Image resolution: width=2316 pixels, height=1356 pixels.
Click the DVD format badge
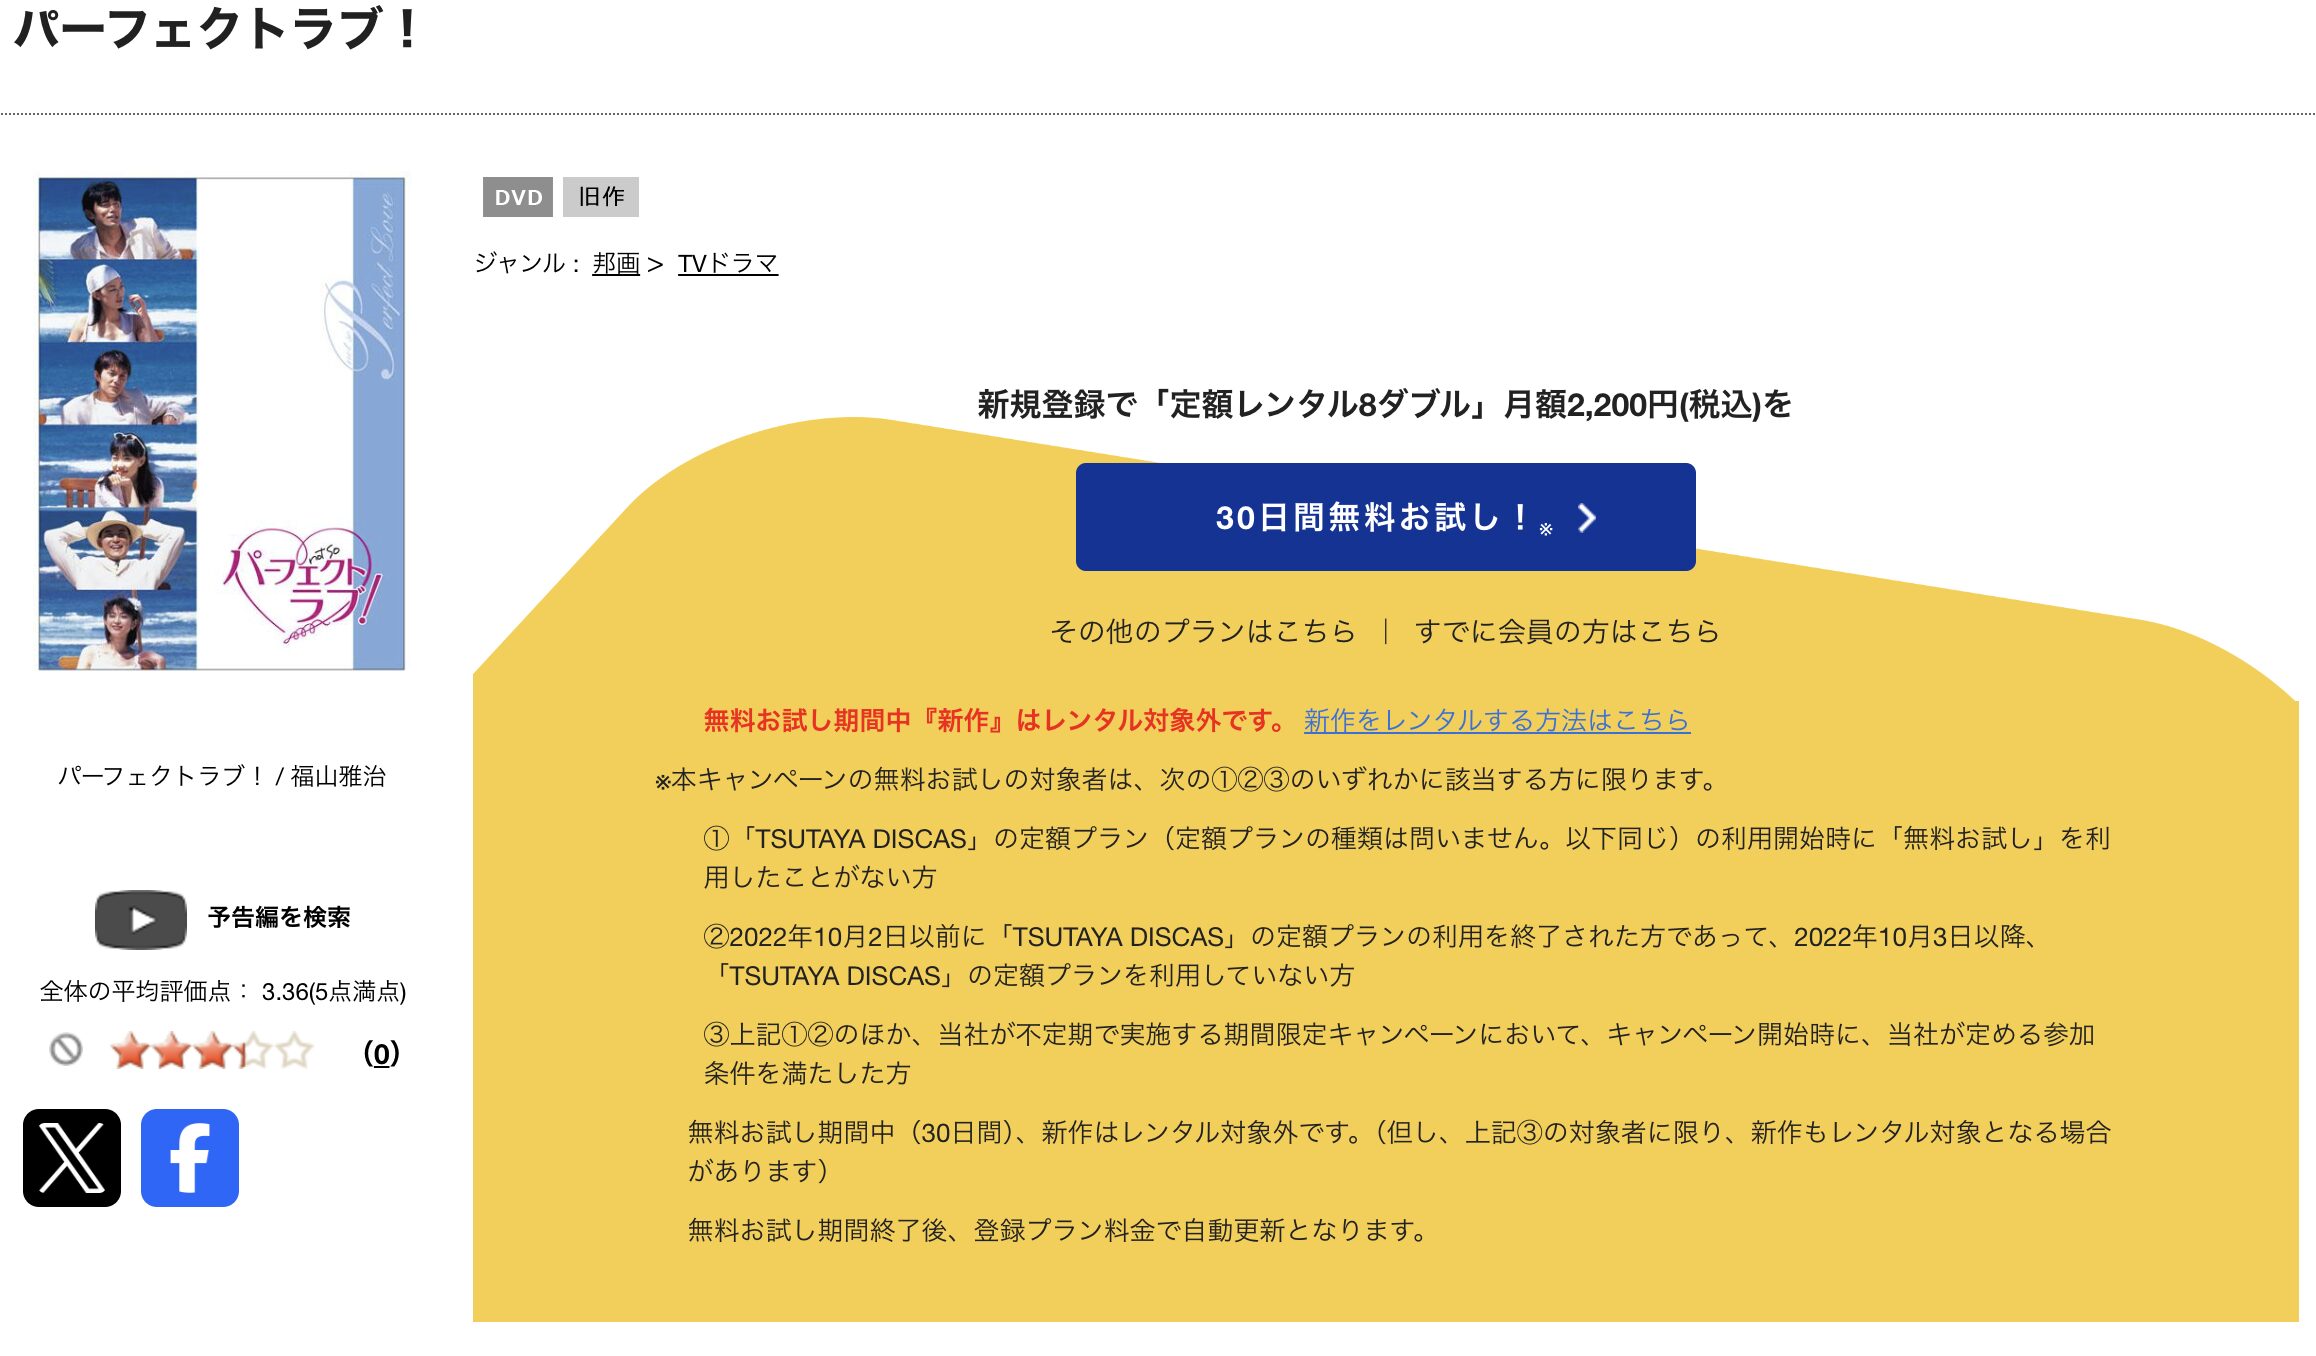pyautogui.click(x=518, y=197)
